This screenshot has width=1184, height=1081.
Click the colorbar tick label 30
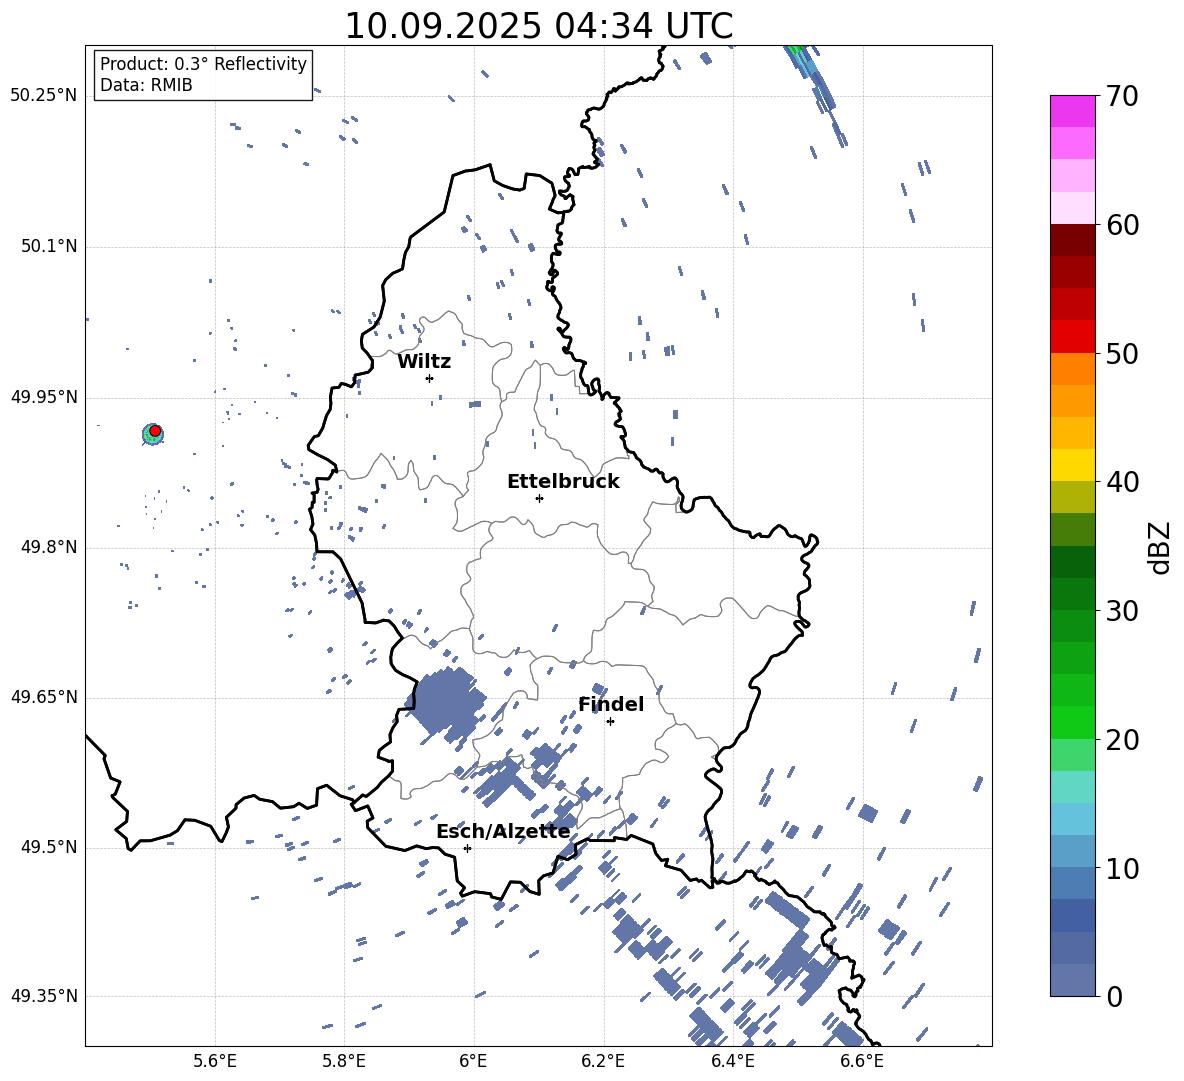(x=1122, y=611)
